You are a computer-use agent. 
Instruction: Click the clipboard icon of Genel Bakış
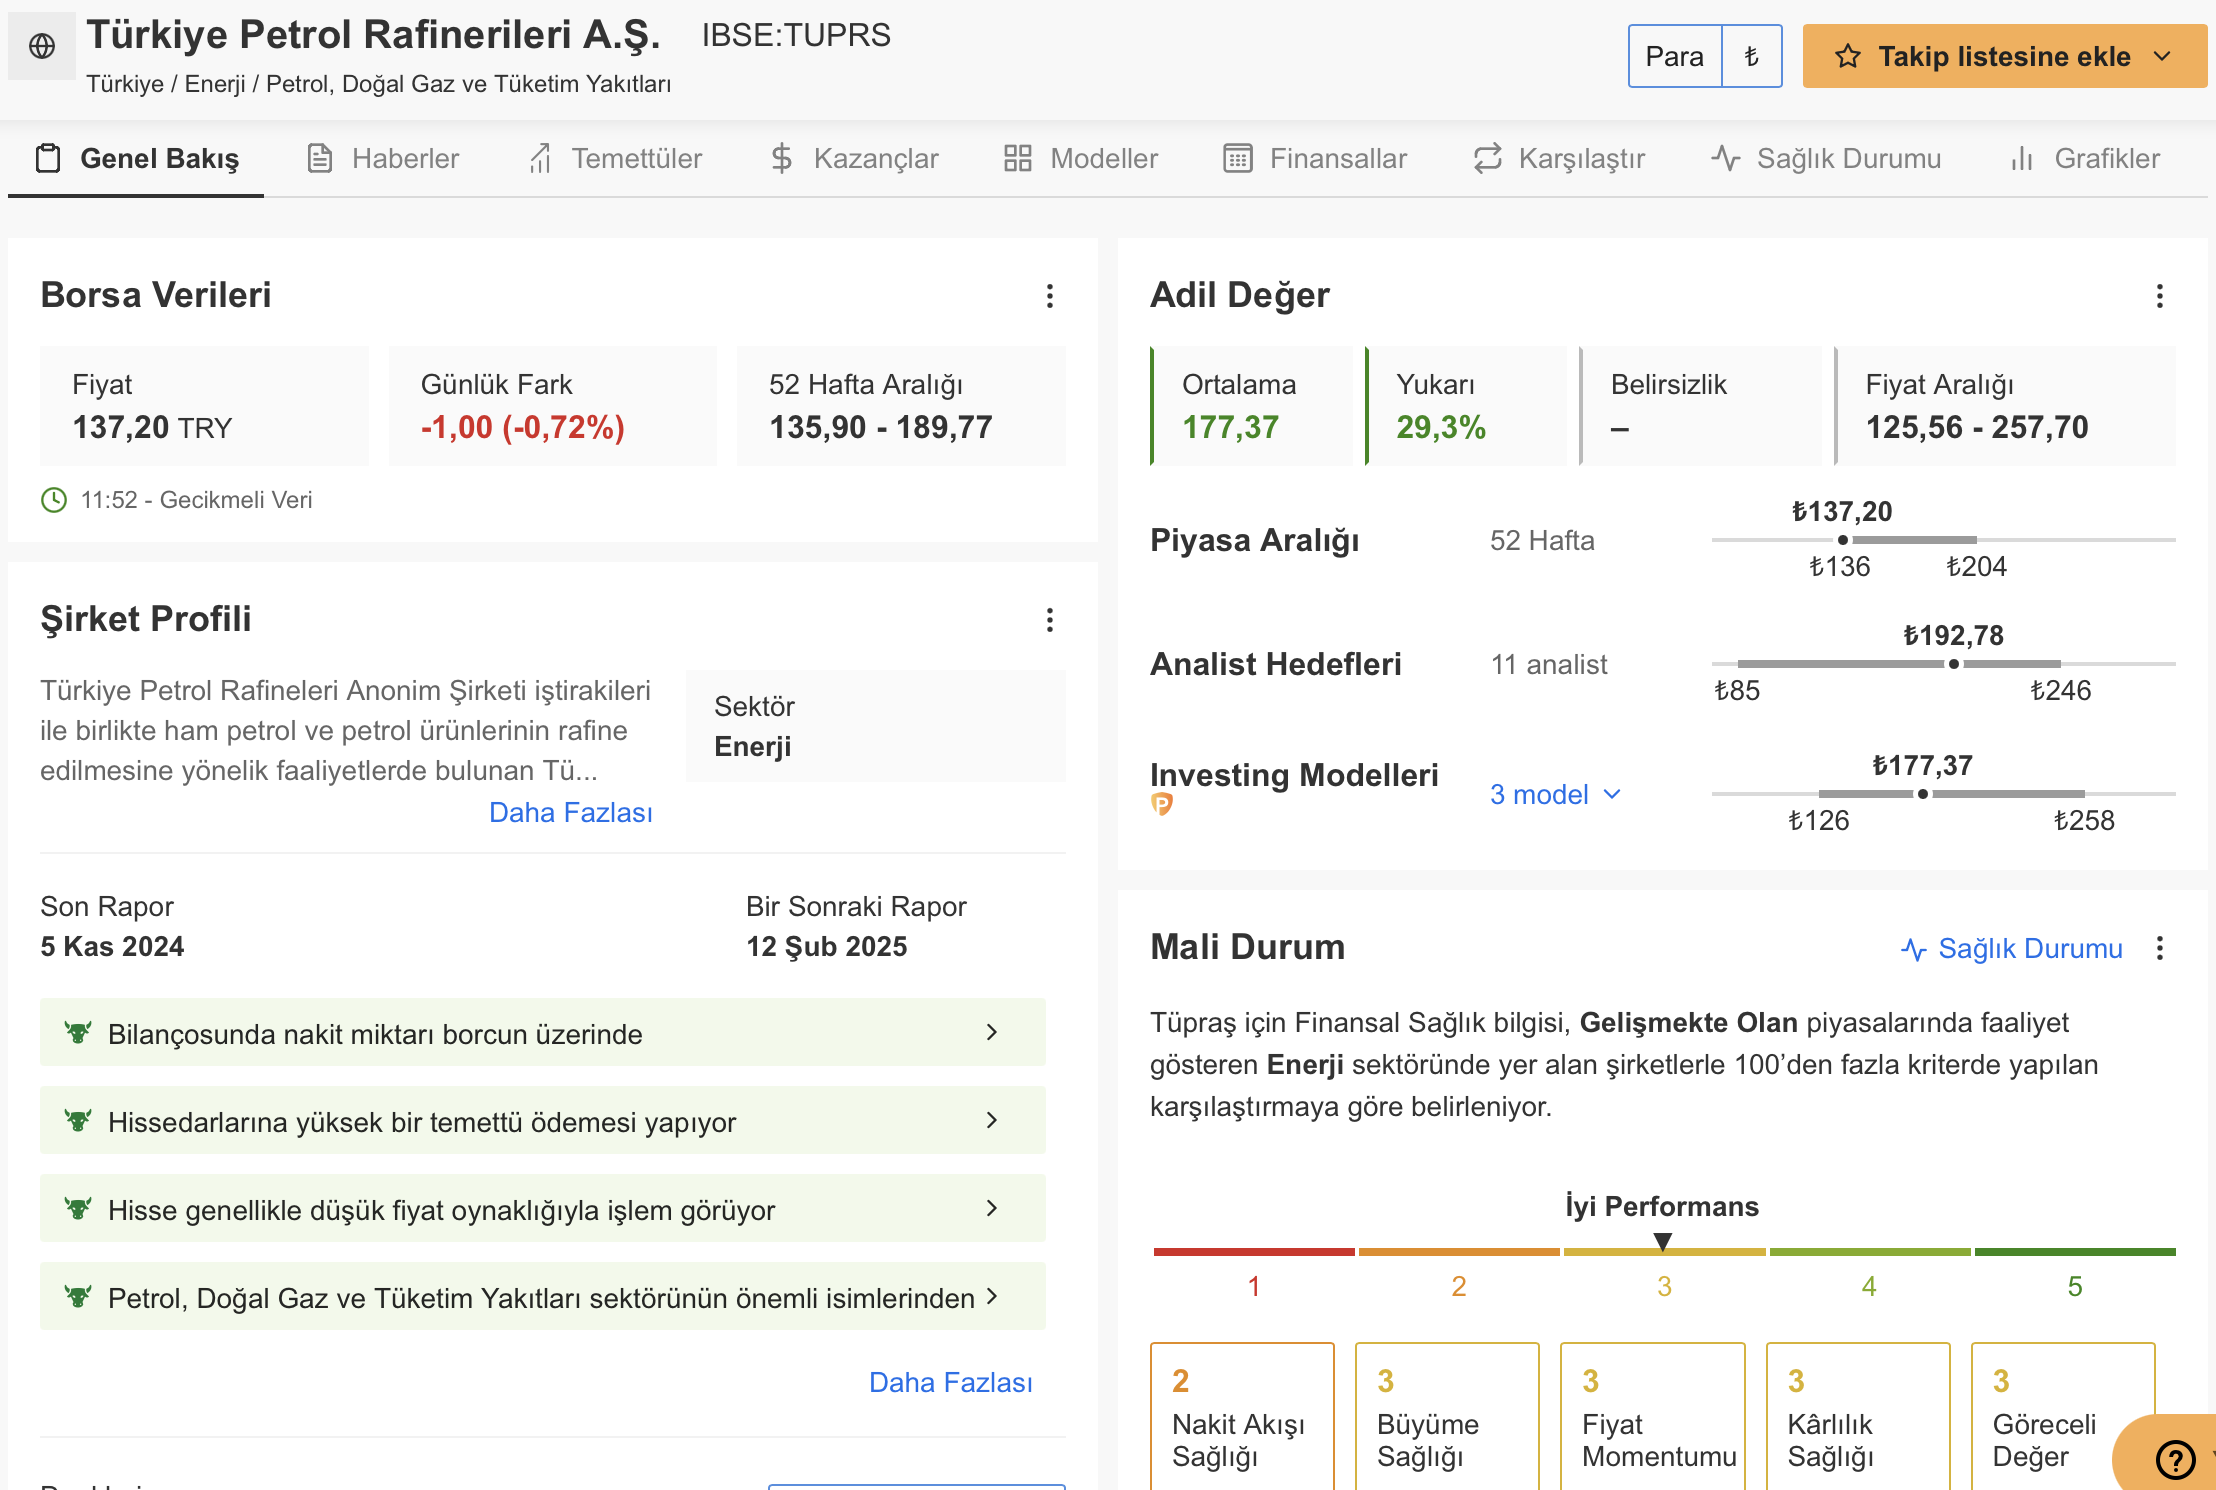[x=48, y=158]
